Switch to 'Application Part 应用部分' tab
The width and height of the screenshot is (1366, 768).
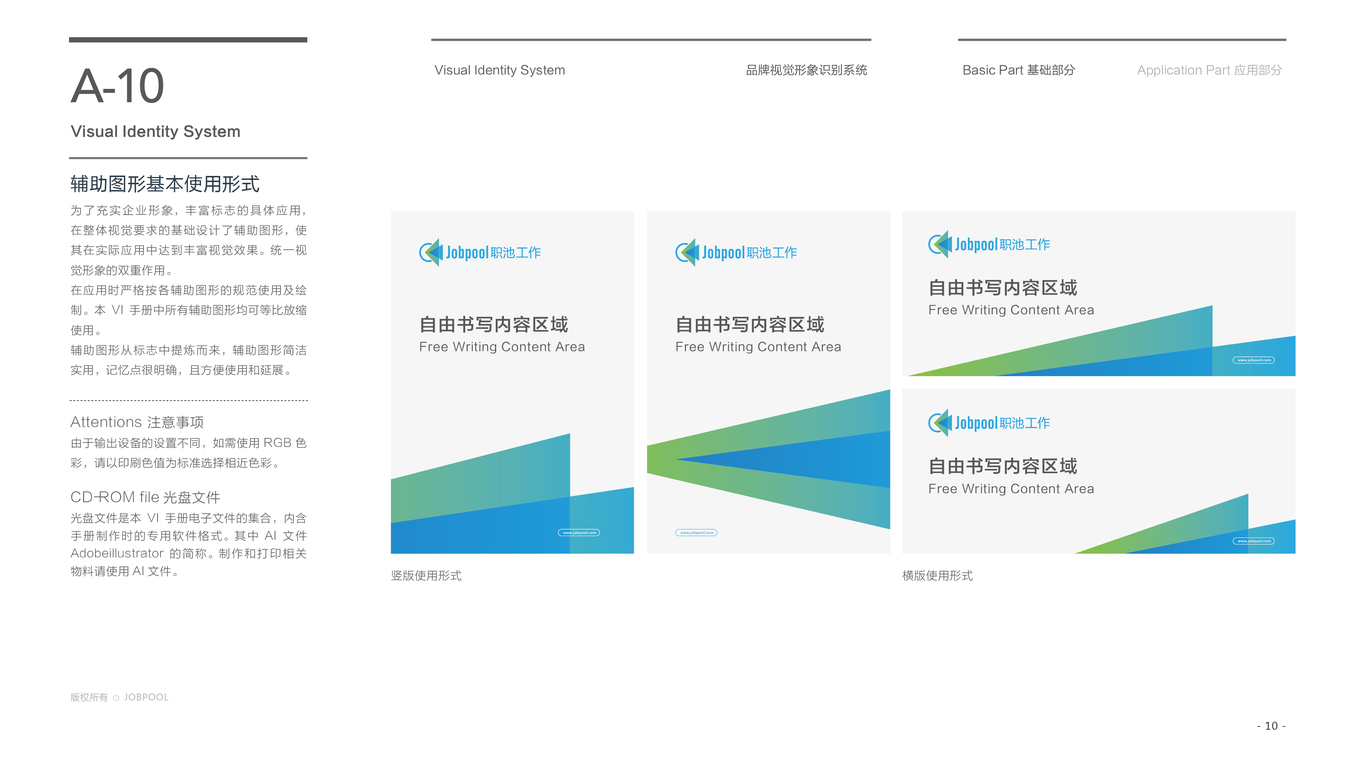[x=1209, y=70]
